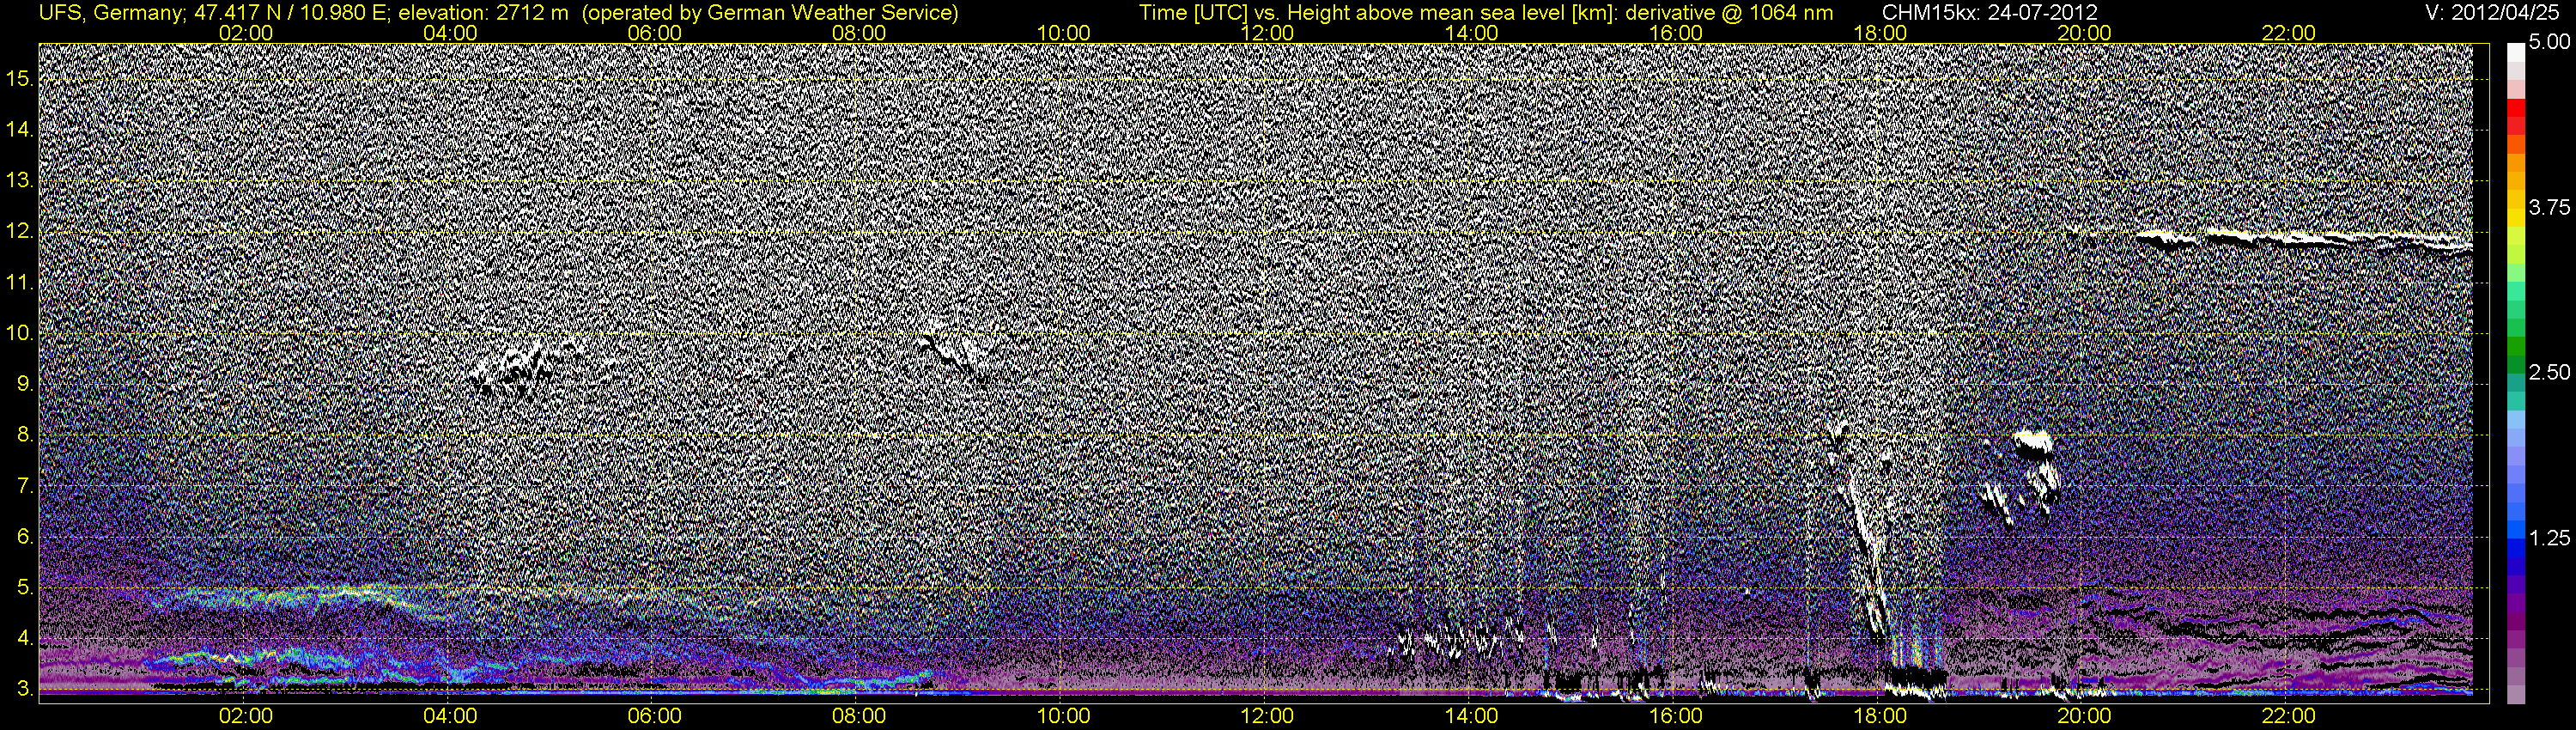Viewport: 2576px width, 730px height.
Task: Click the '10:00' label on the top time axis
Action: (1063, 33)
